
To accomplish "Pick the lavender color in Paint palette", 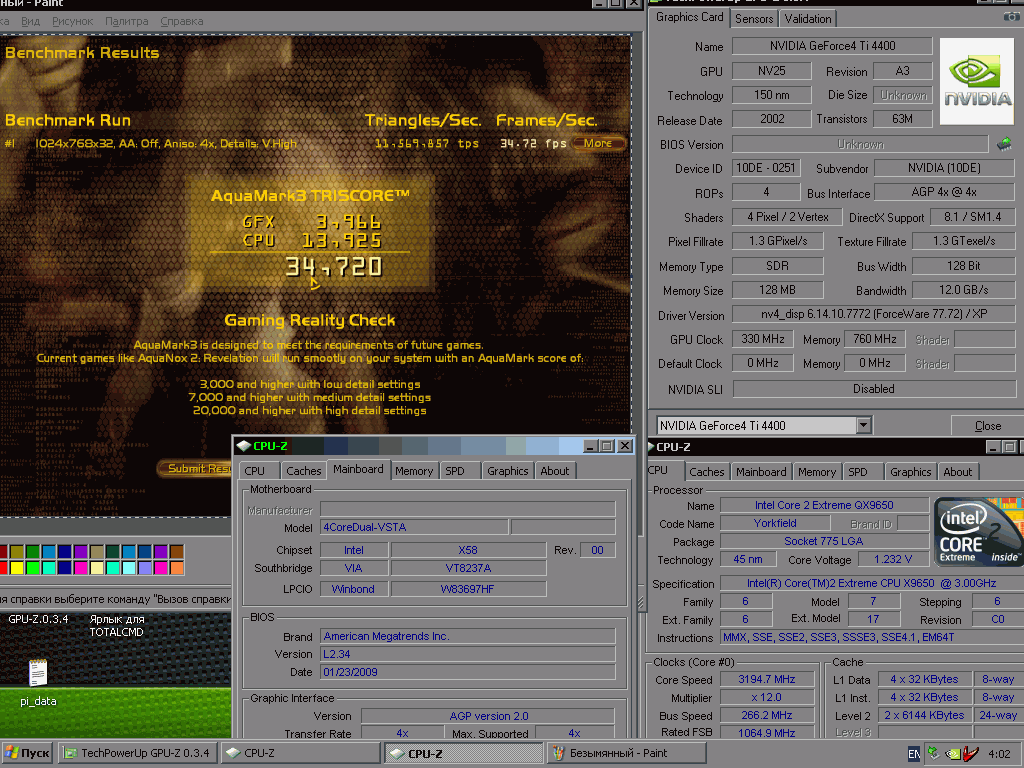I will click(x=144, y=568).
